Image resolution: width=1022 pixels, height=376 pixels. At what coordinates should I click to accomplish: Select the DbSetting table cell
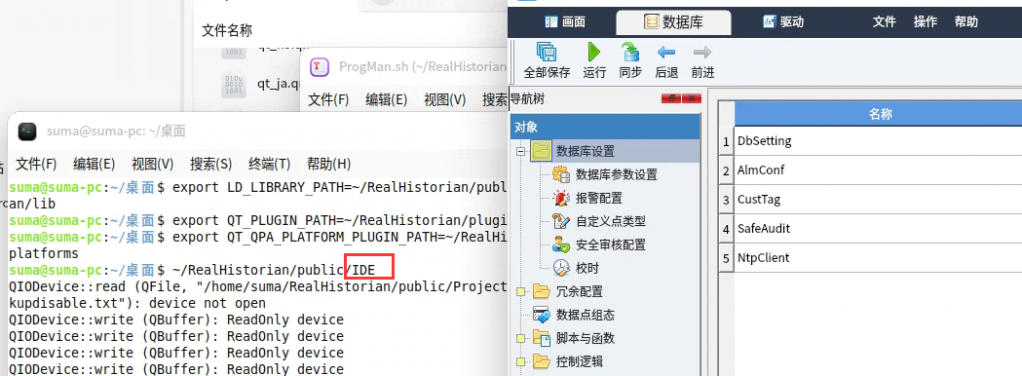pos(878,141)
